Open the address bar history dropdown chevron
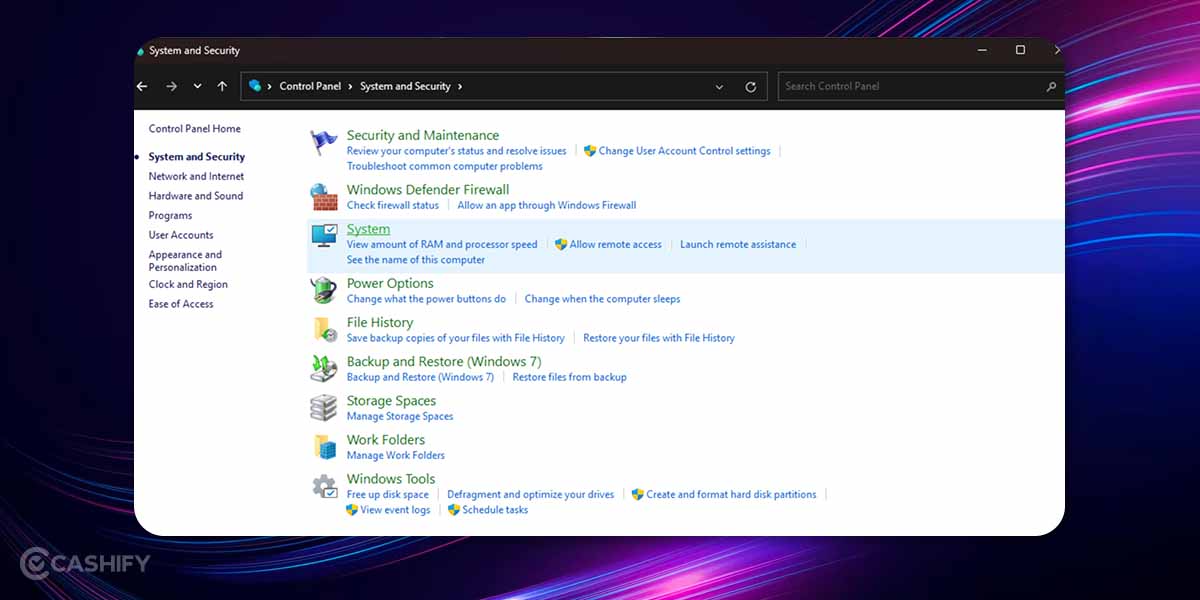This screenshot has width=1200, height=600. pyautogui.click(x=719, y=86)
